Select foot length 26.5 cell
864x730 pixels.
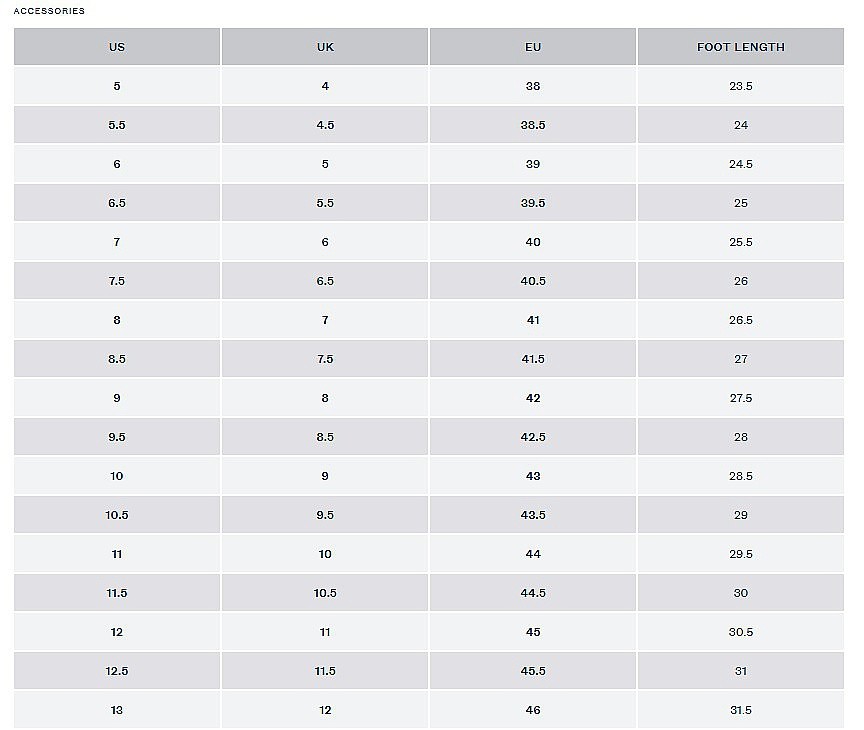pyautogui.click(x=741, y=320)
